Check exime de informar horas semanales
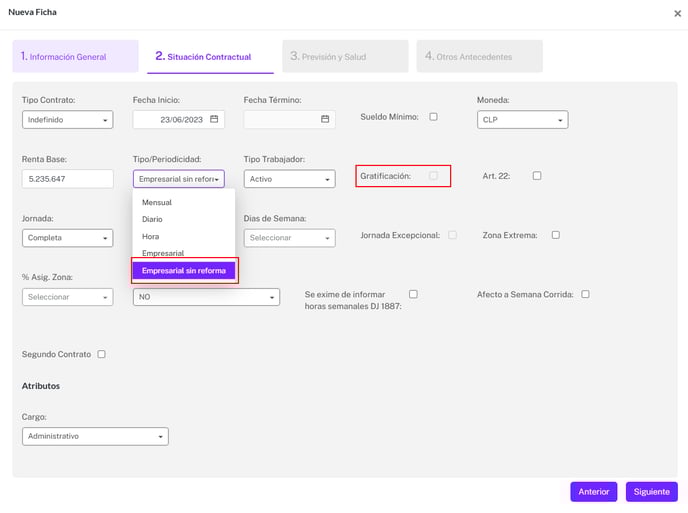 click(413, 294)
